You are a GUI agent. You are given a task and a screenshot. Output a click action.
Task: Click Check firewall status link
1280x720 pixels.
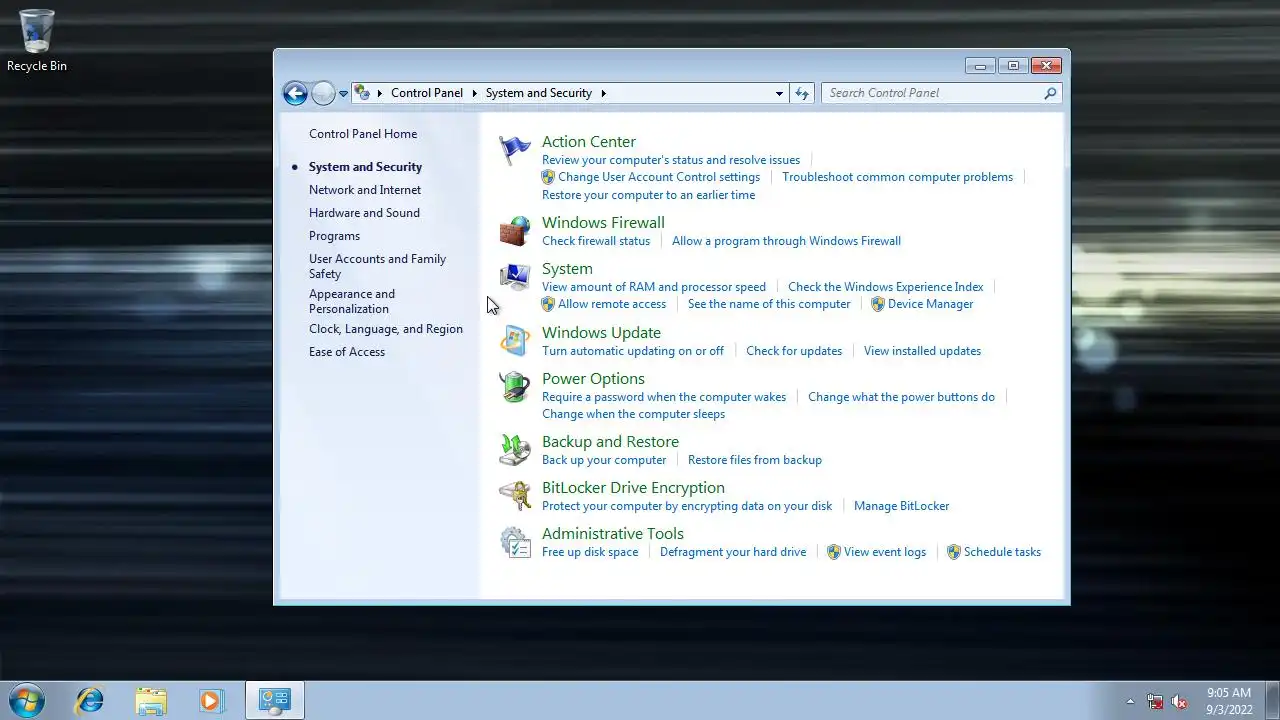(x=596, y=241)
